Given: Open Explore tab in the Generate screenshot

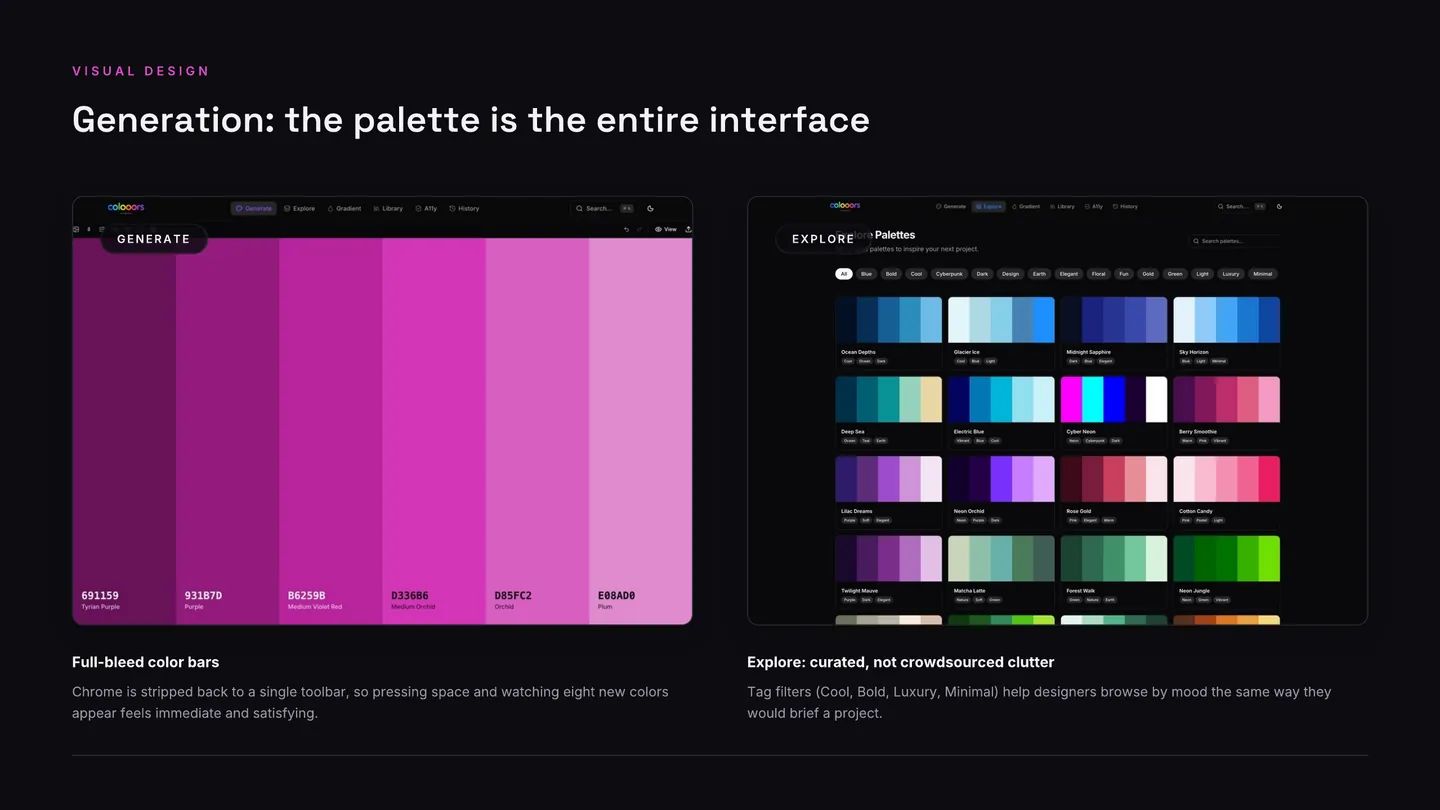Looking at the screenshot, I should (x=299, y=209).
